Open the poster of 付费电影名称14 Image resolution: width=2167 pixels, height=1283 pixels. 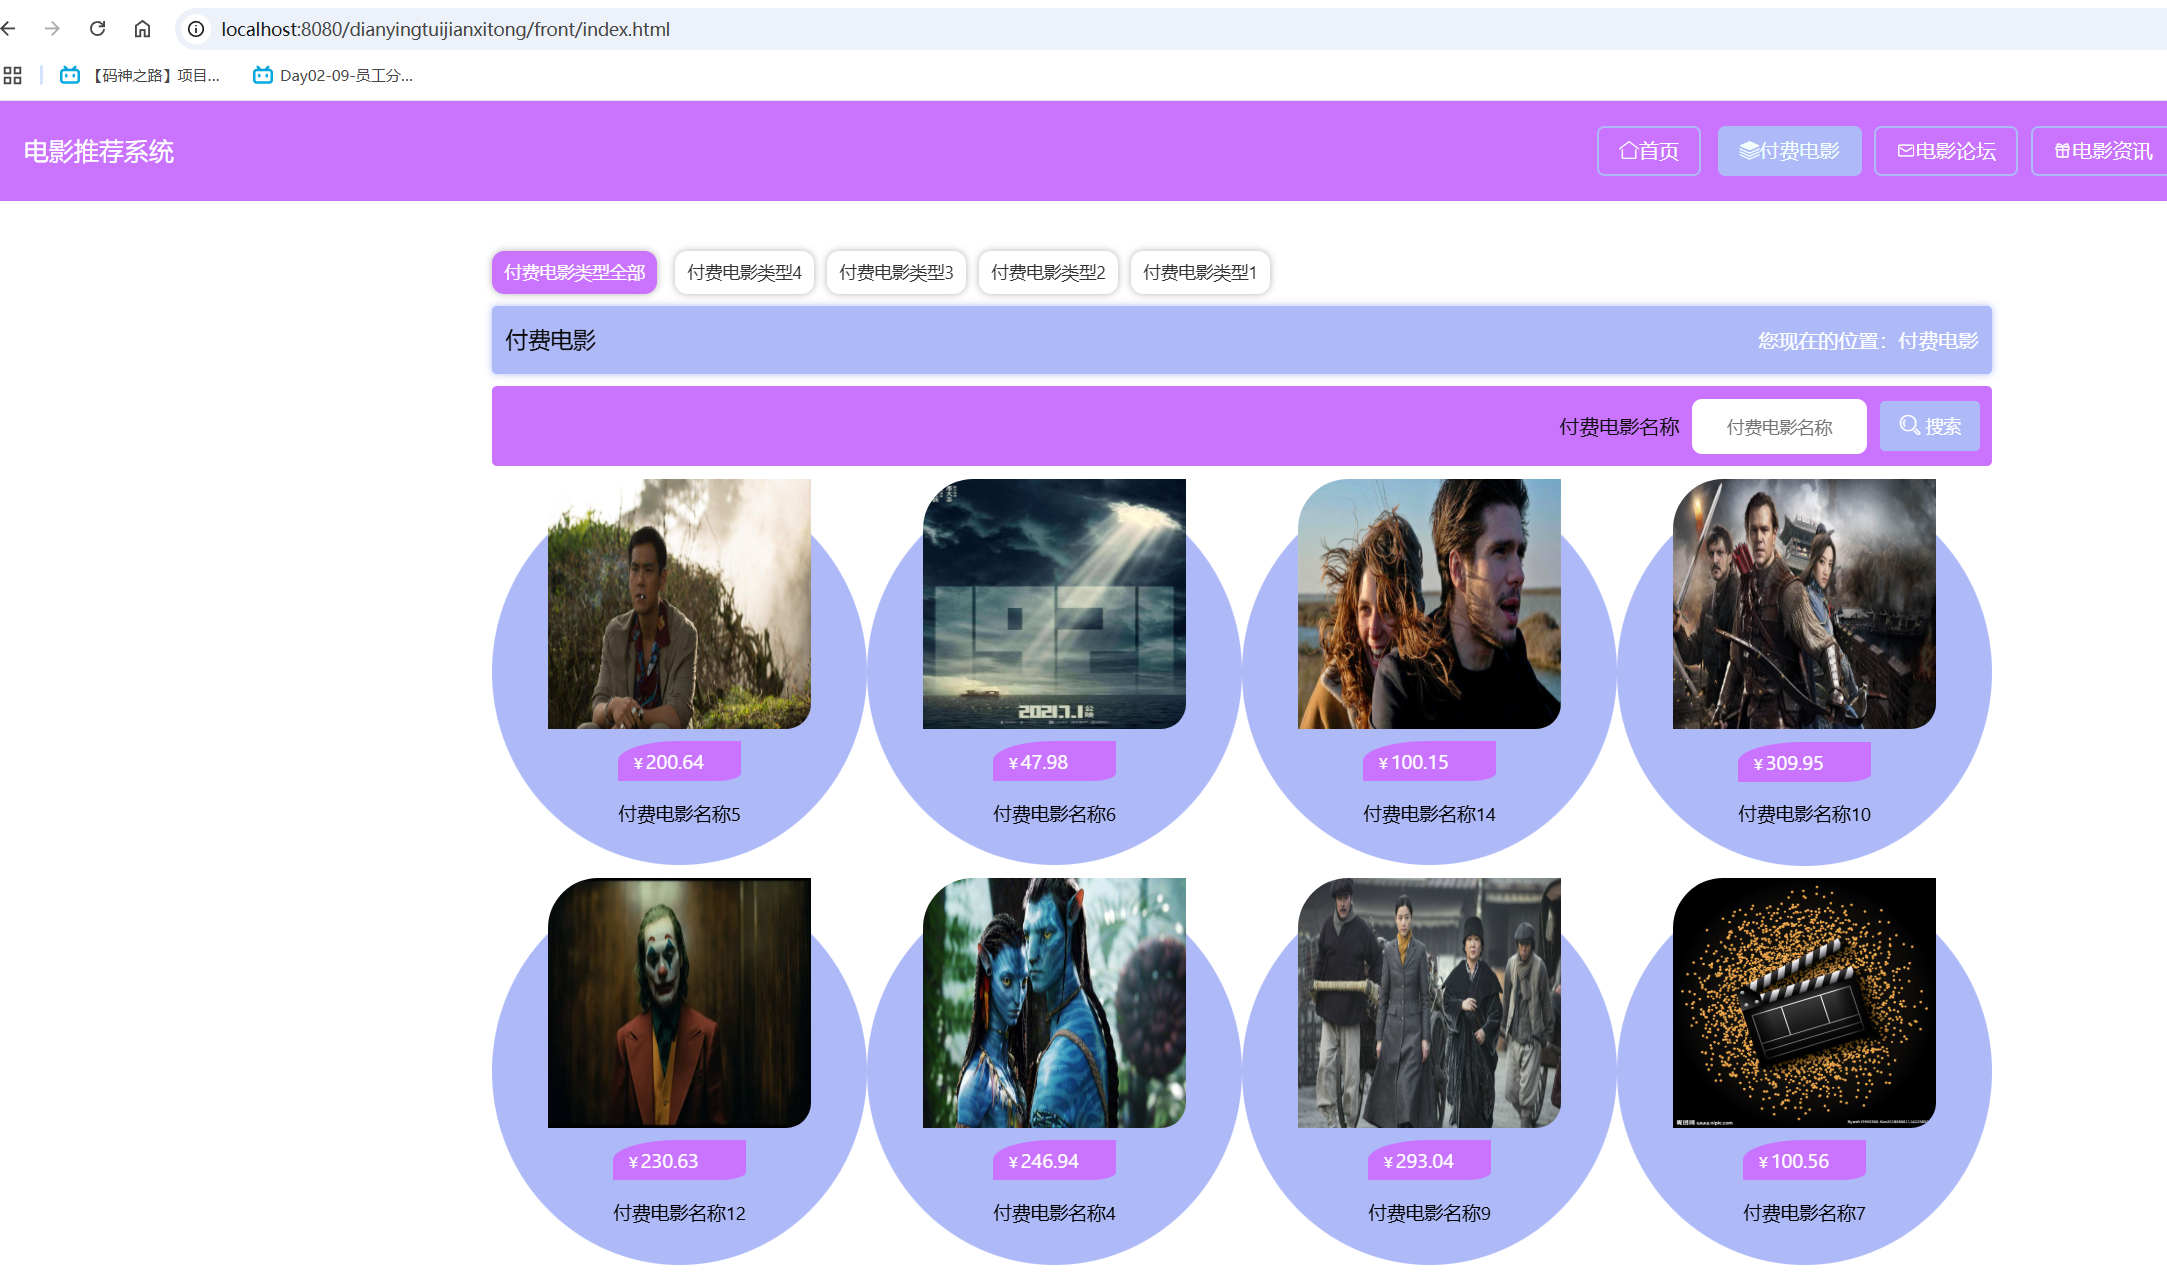1429,604
